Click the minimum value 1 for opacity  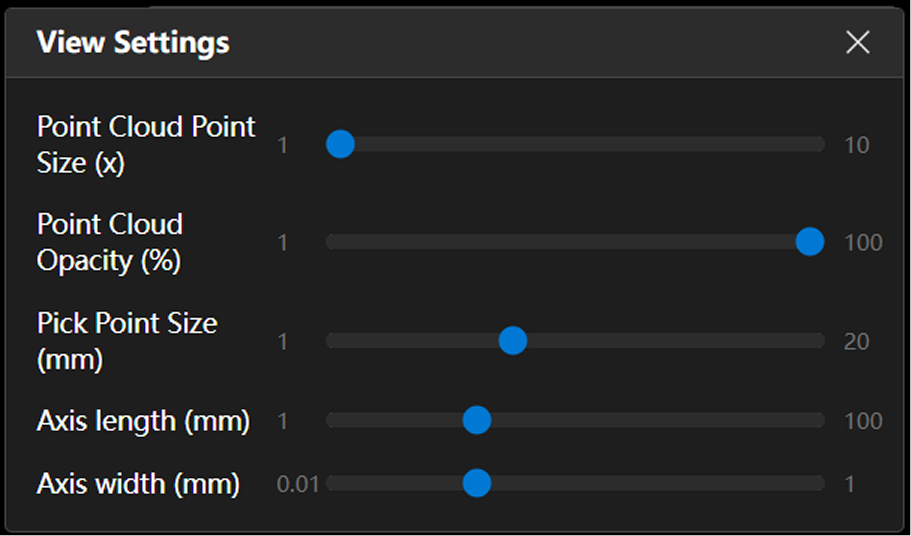tap(283, 242)
